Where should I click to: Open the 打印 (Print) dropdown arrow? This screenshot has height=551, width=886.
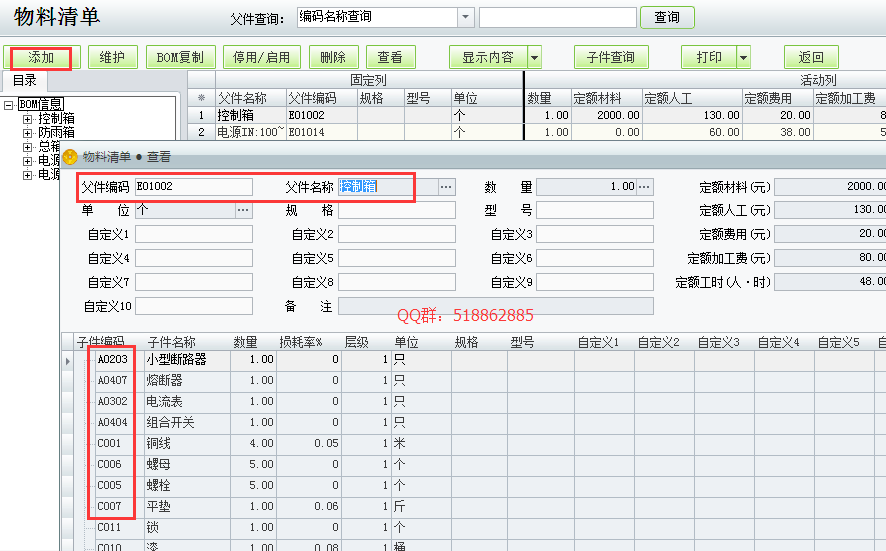[743, 58]
